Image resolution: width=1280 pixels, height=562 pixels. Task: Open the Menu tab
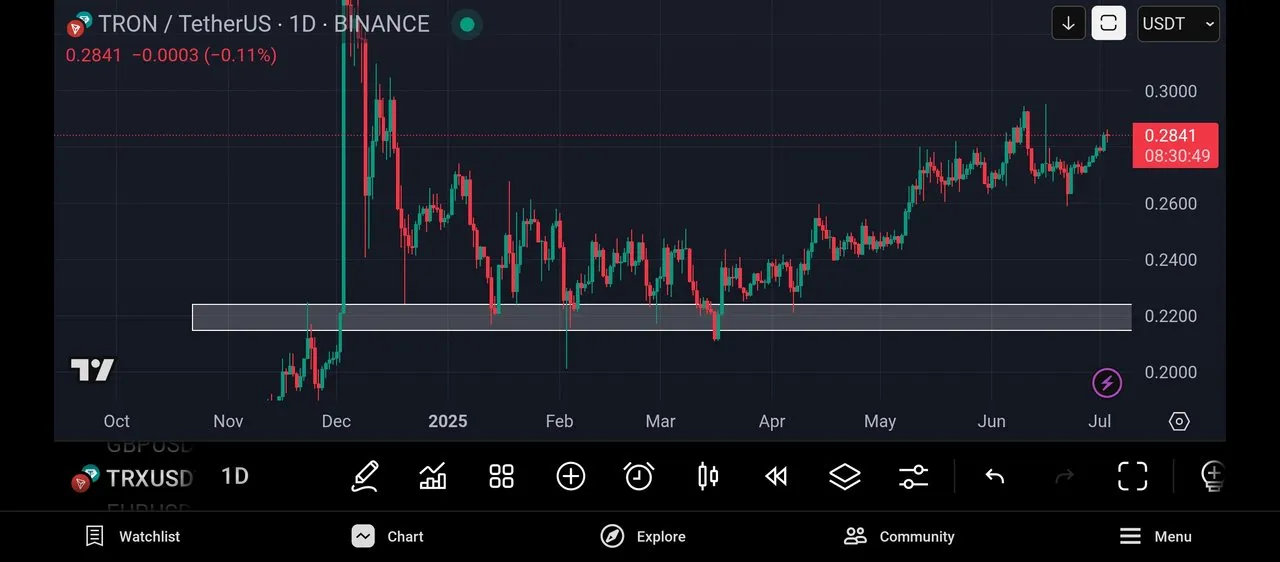[x=1155, y=537]
